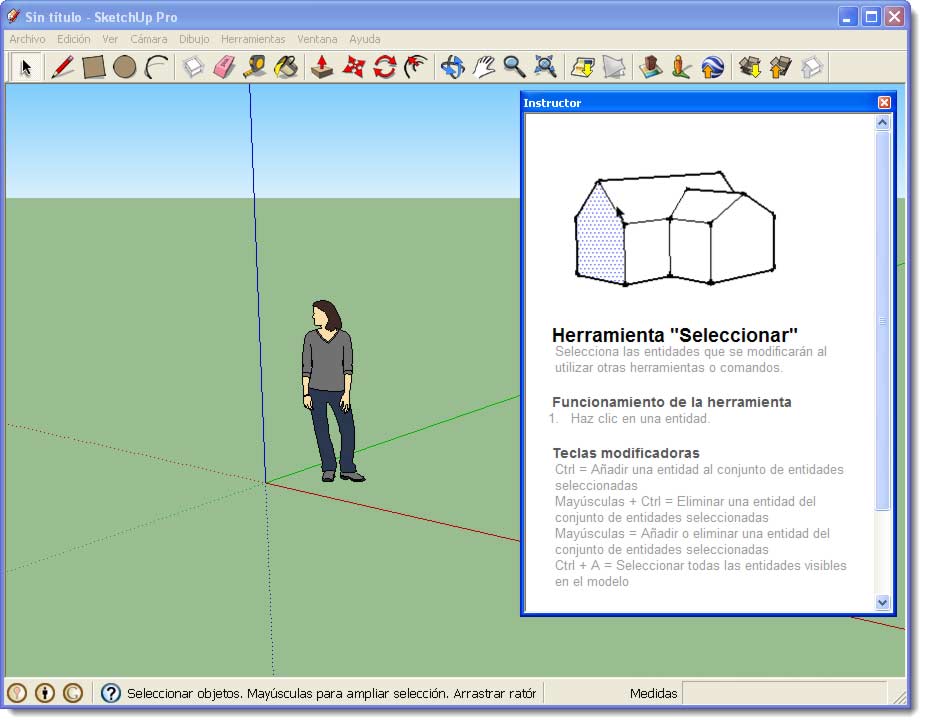Select the pink Eraser tool
Image resolution: width=926 pixels, height=724 pixels.
pos(224,67)
